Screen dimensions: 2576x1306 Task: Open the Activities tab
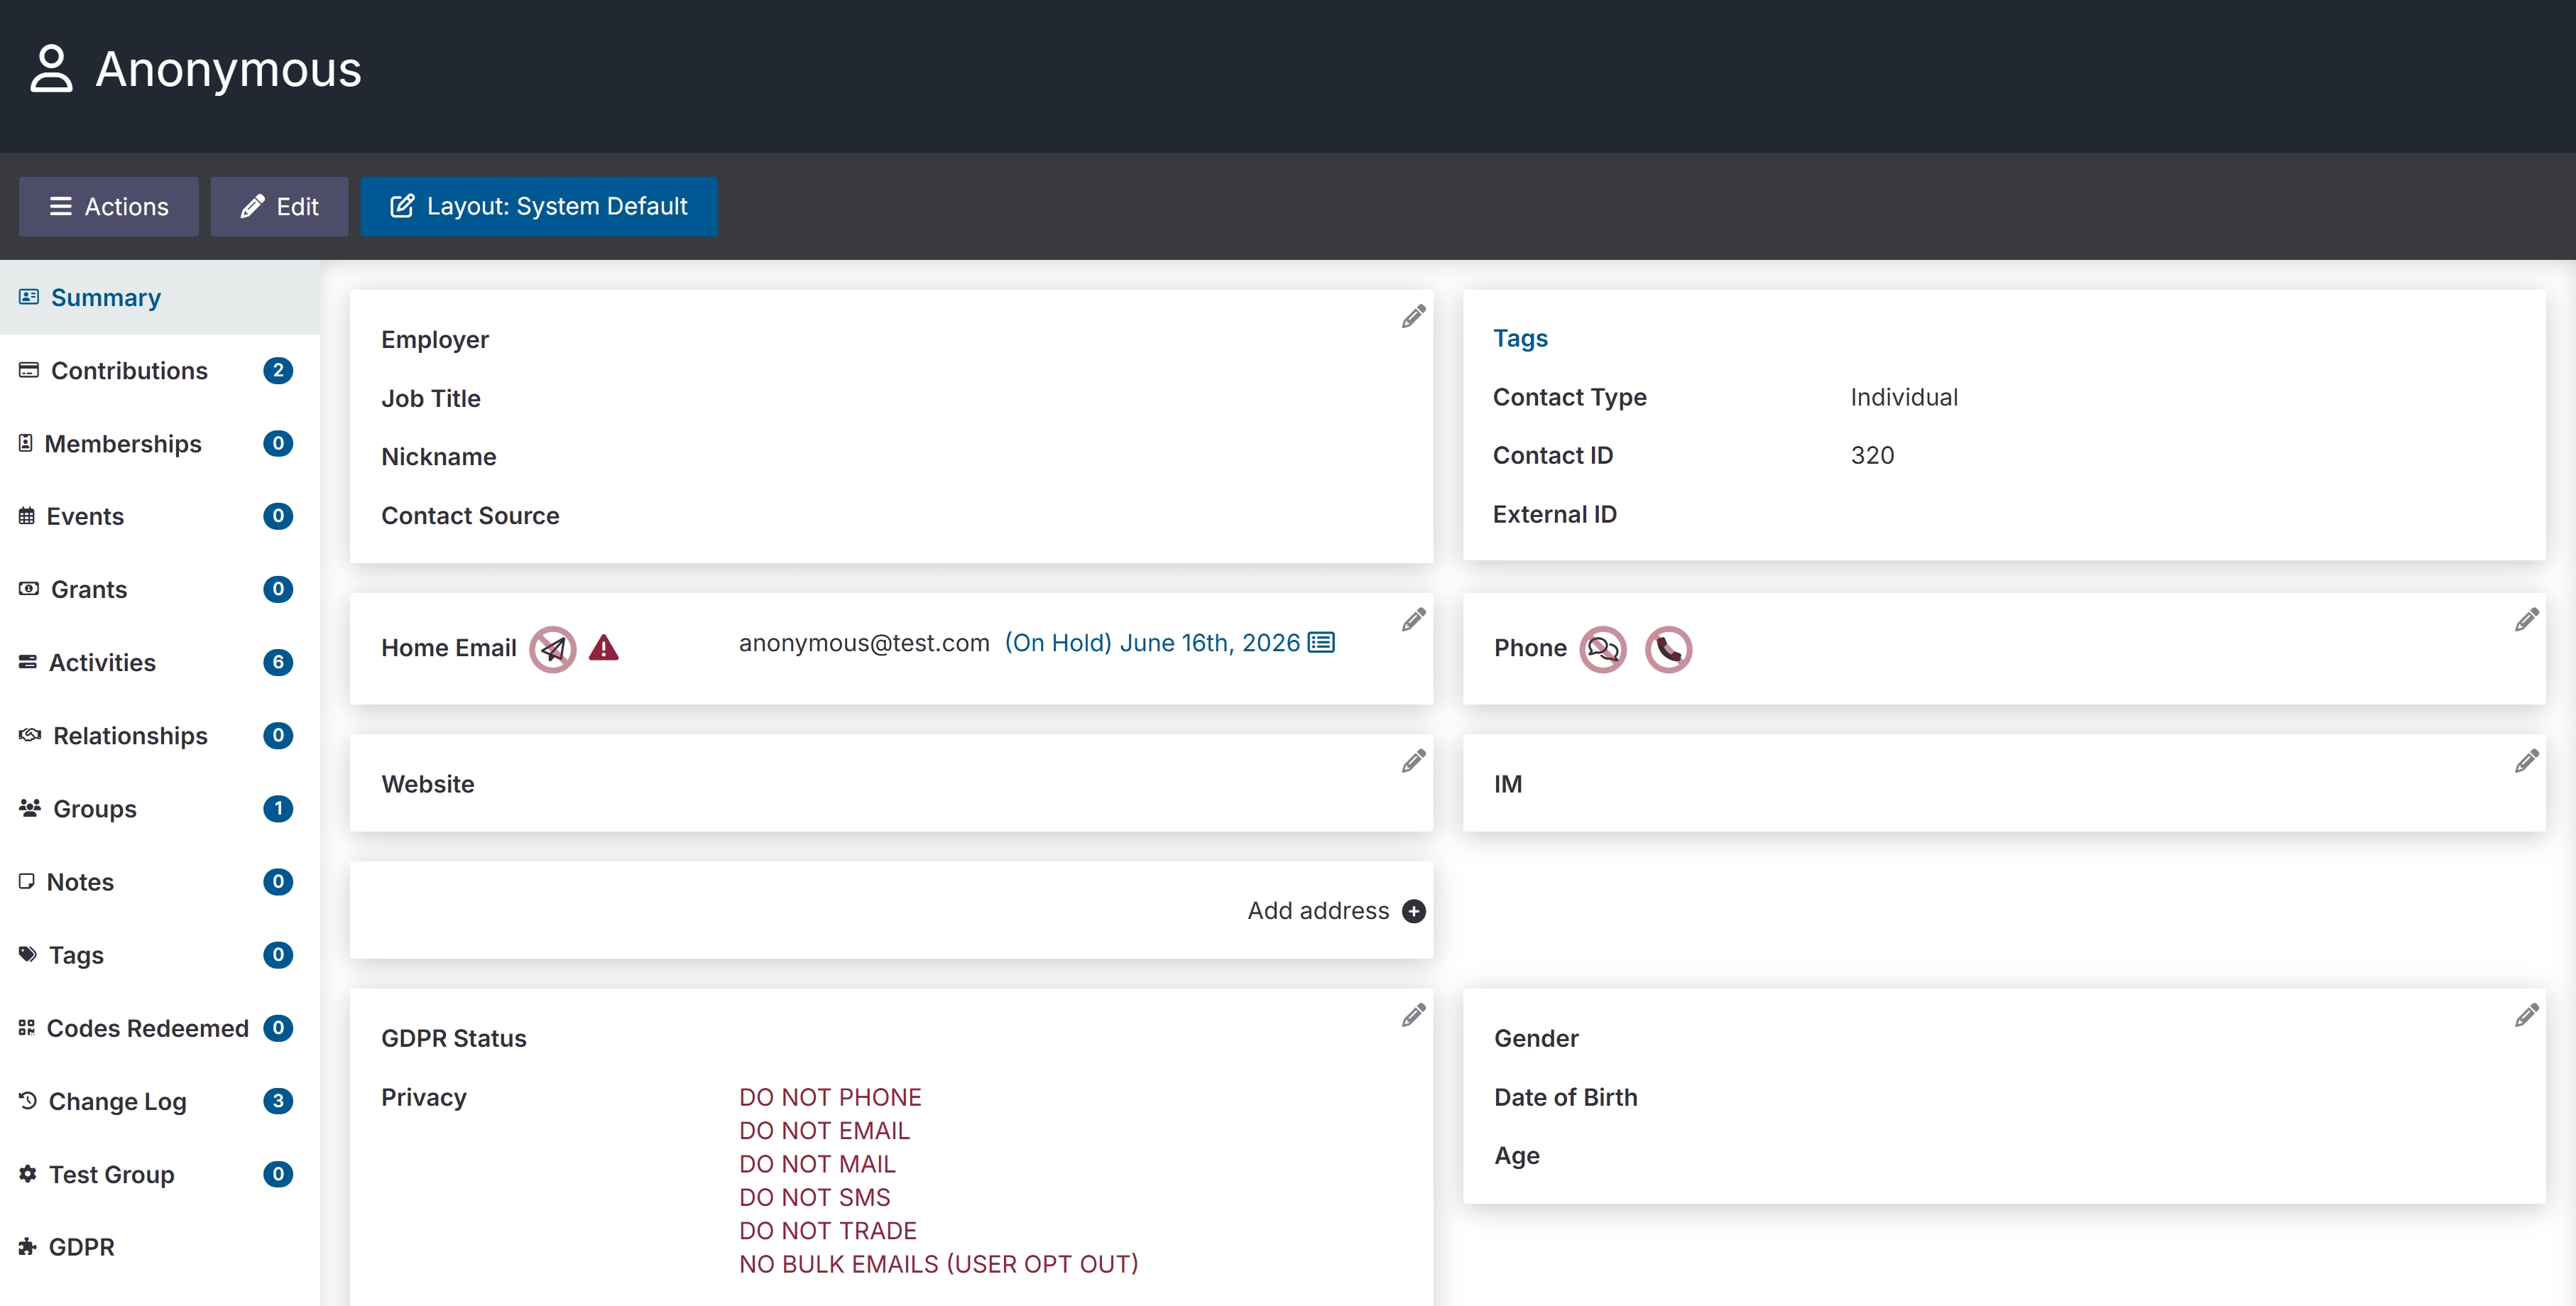coord(160,662)
